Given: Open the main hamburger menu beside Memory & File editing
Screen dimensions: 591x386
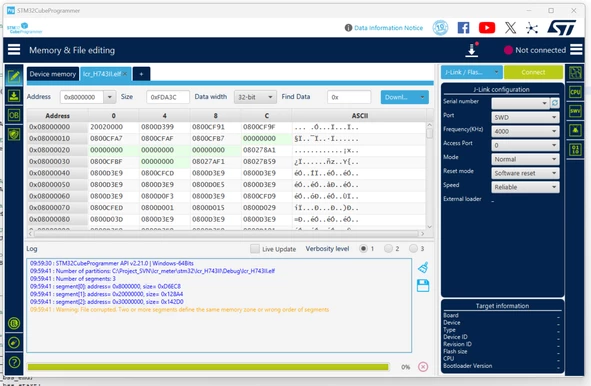Looking at the screenshot, I should point(14,50).
